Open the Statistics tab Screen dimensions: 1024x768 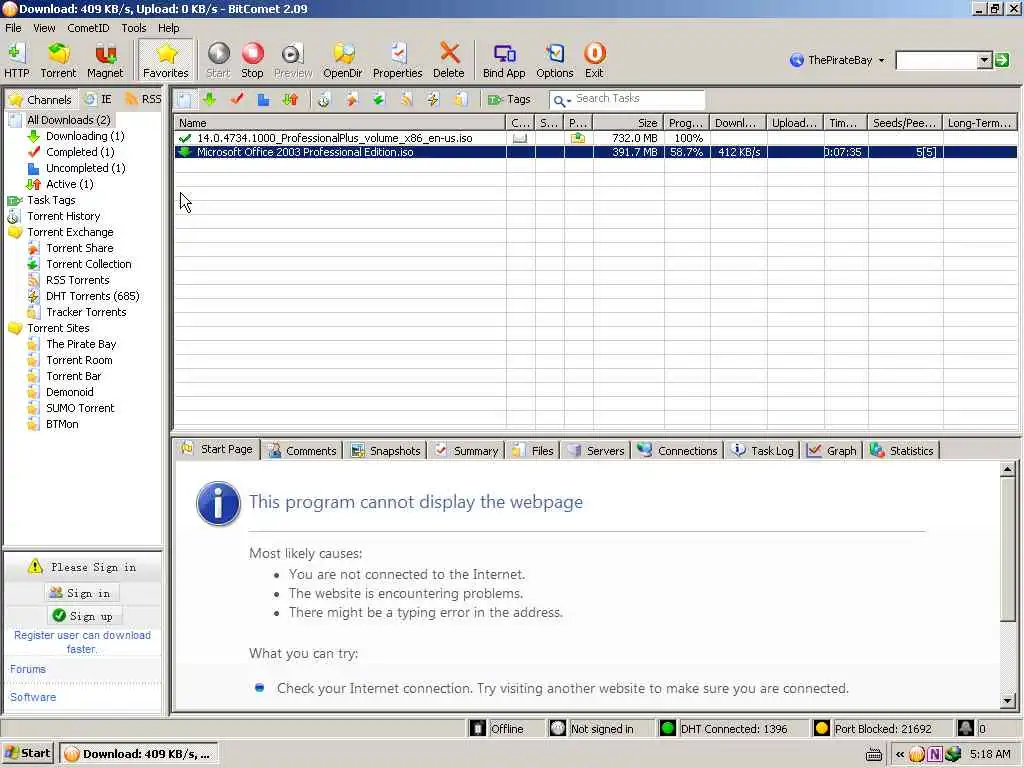[x=902, y=451]
